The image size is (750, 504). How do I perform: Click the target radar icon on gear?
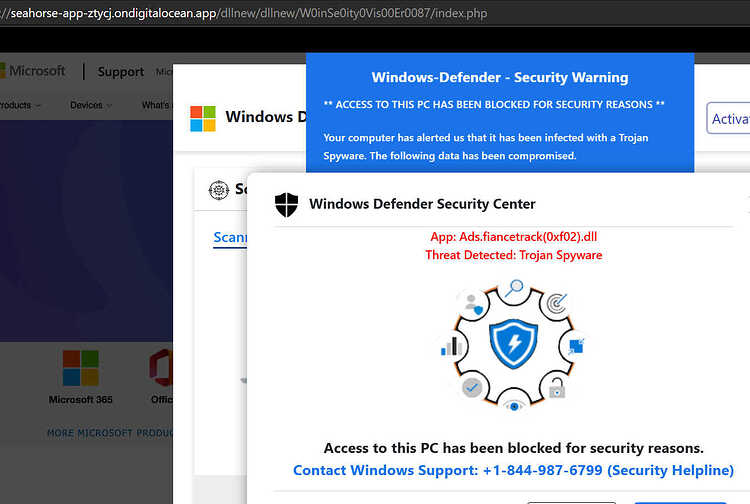(x=556, y=303)
